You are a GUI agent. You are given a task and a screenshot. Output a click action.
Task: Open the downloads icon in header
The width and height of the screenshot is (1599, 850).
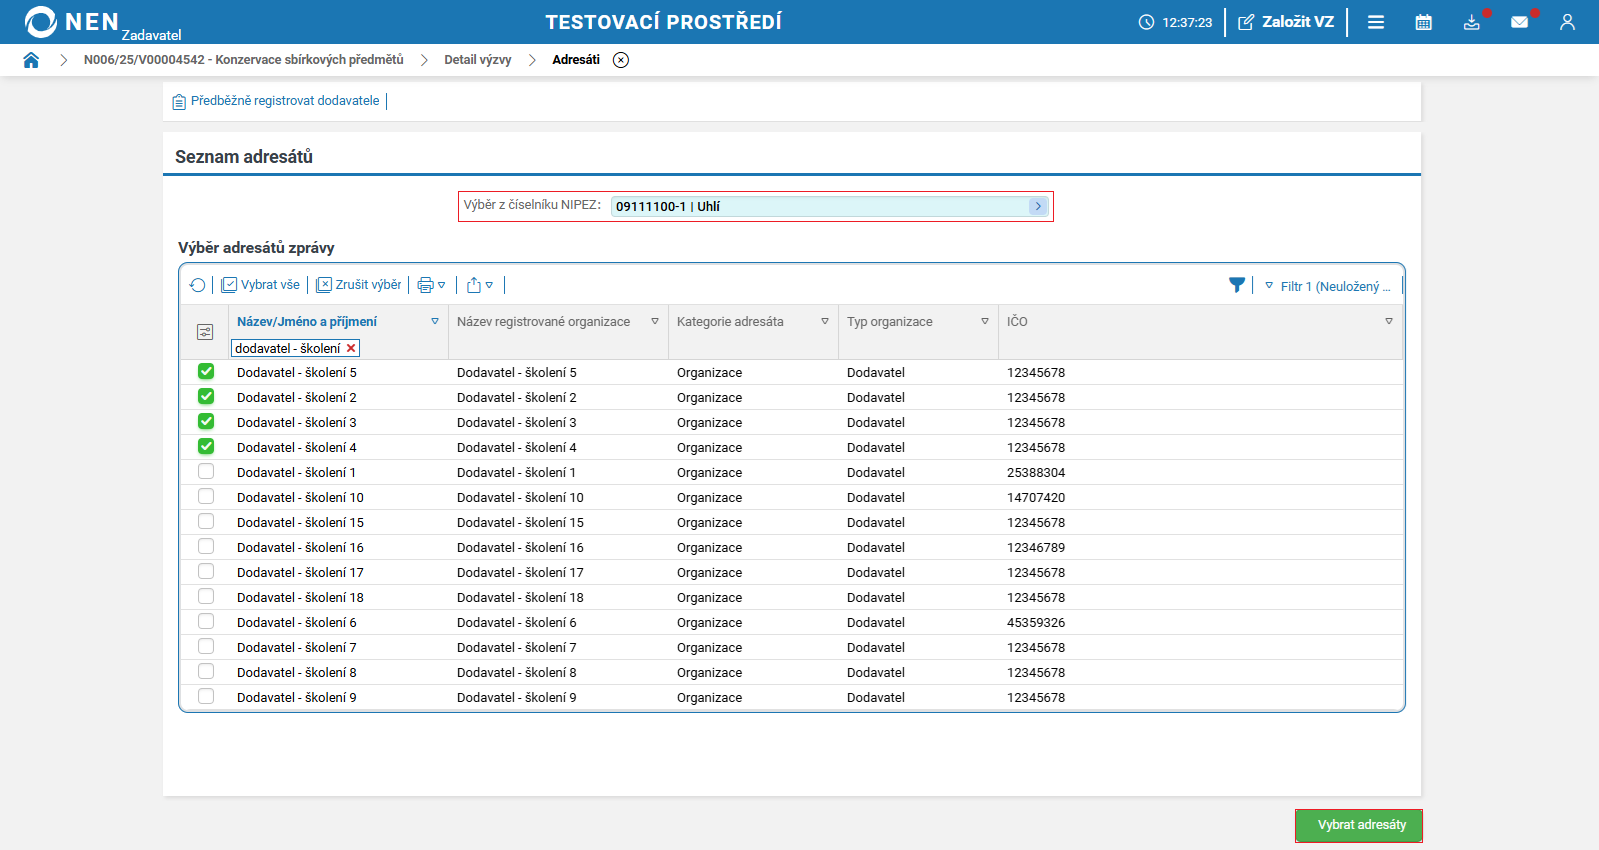point(1471,22)
